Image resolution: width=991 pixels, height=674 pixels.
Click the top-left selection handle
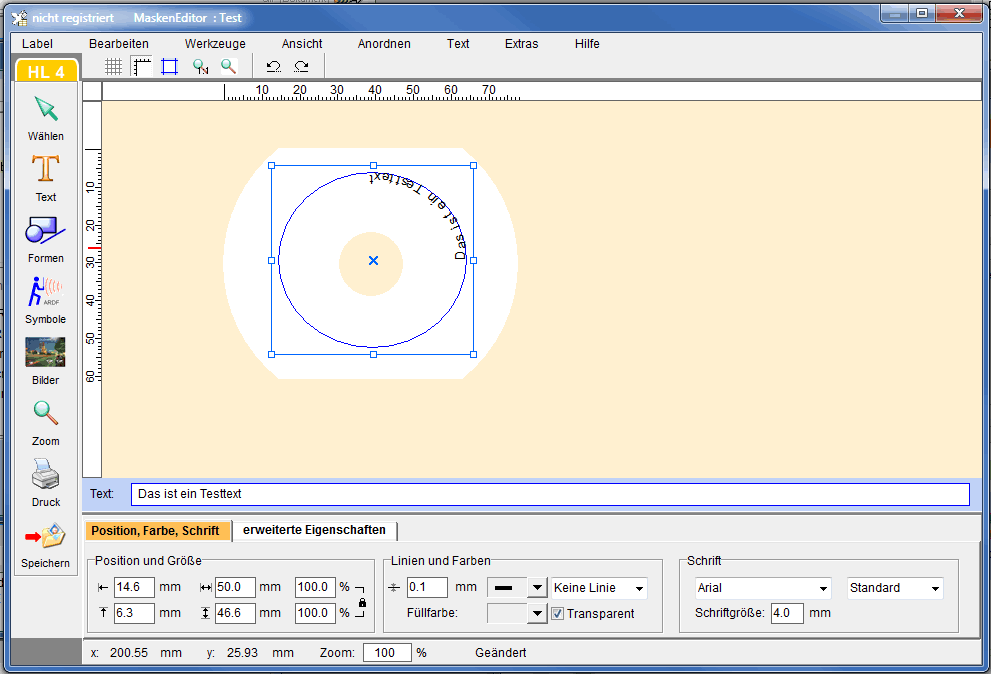click(x=272, y=166)
